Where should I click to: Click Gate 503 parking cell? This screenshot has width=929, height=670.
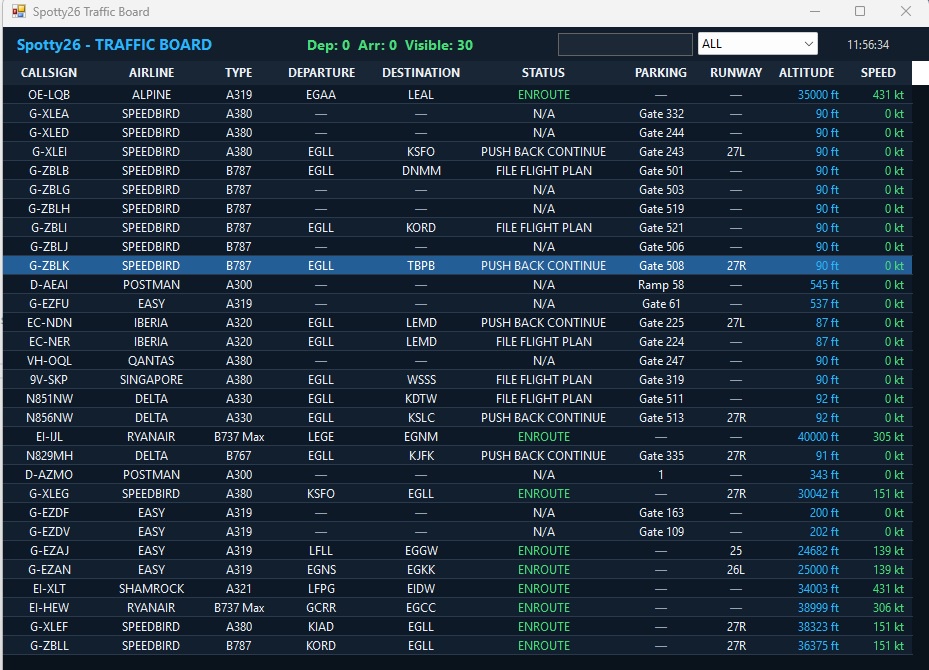(661, 190)
